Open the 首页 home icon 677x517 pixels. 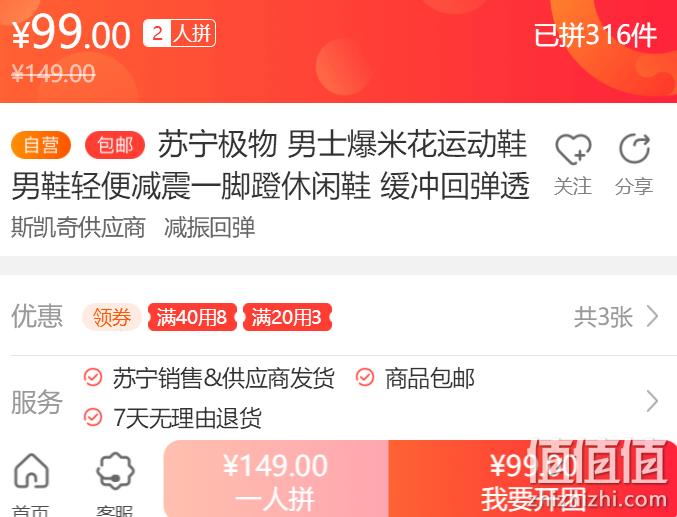pos(31,471)
